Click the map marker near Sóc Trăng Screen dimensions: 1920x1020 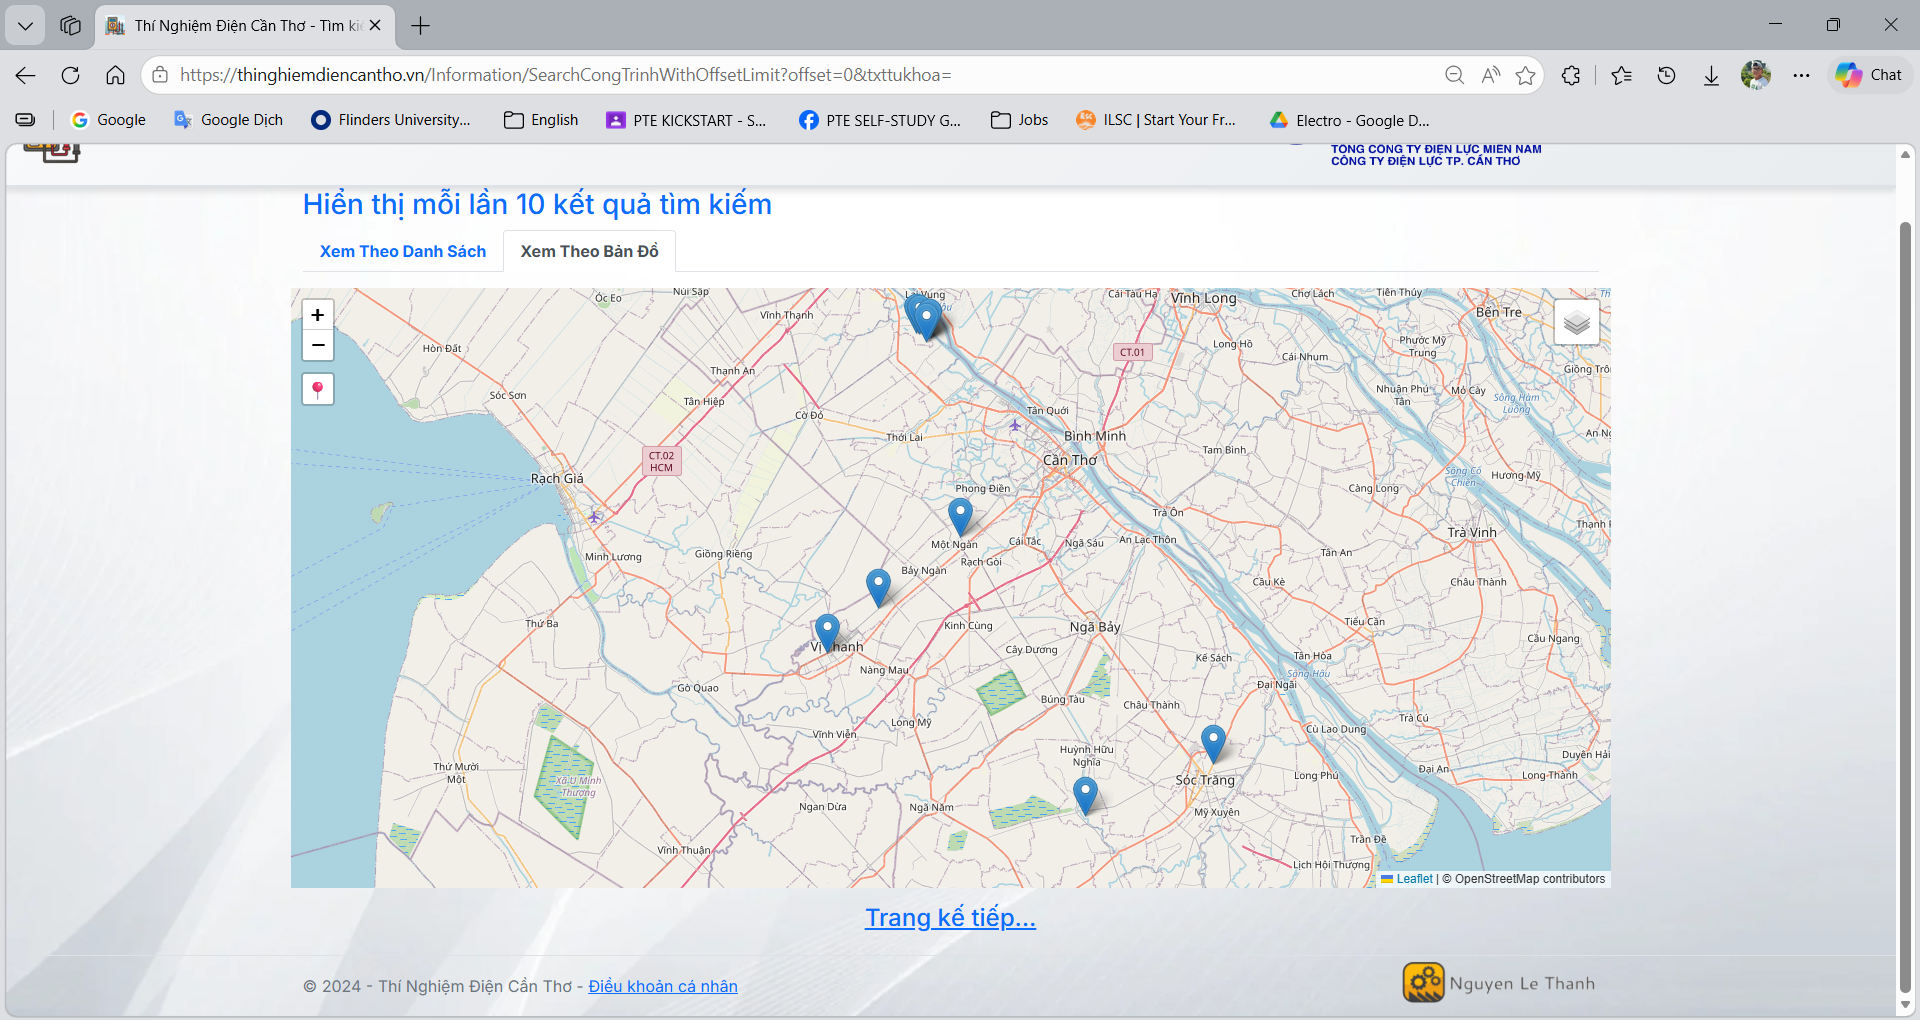coord(1213,742)
